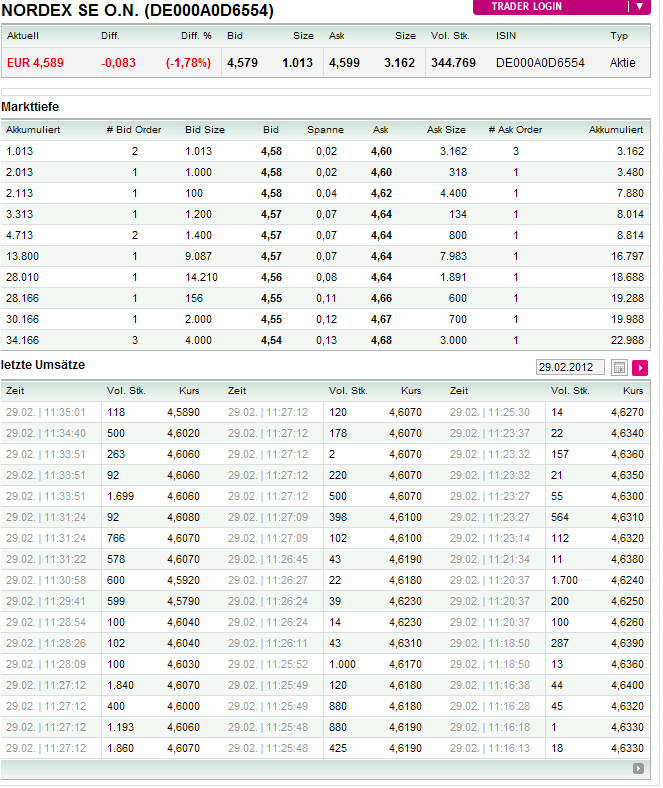Select trade time 29.02. | 11:35:01
Image resolution: width=663 pixels, height=788 pixels.
(x=46, y=413)
